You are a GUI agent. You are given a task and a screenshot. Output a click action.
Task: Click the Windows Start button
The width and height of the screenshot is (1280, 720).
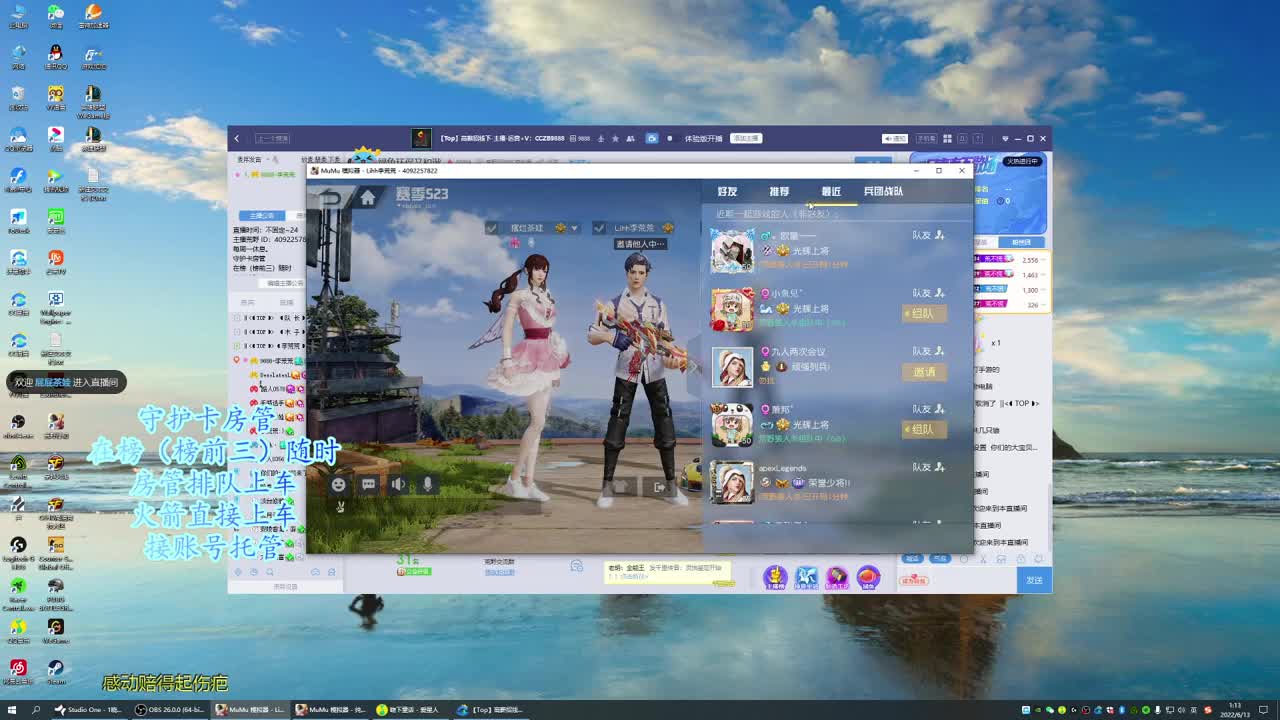point(11,710)
